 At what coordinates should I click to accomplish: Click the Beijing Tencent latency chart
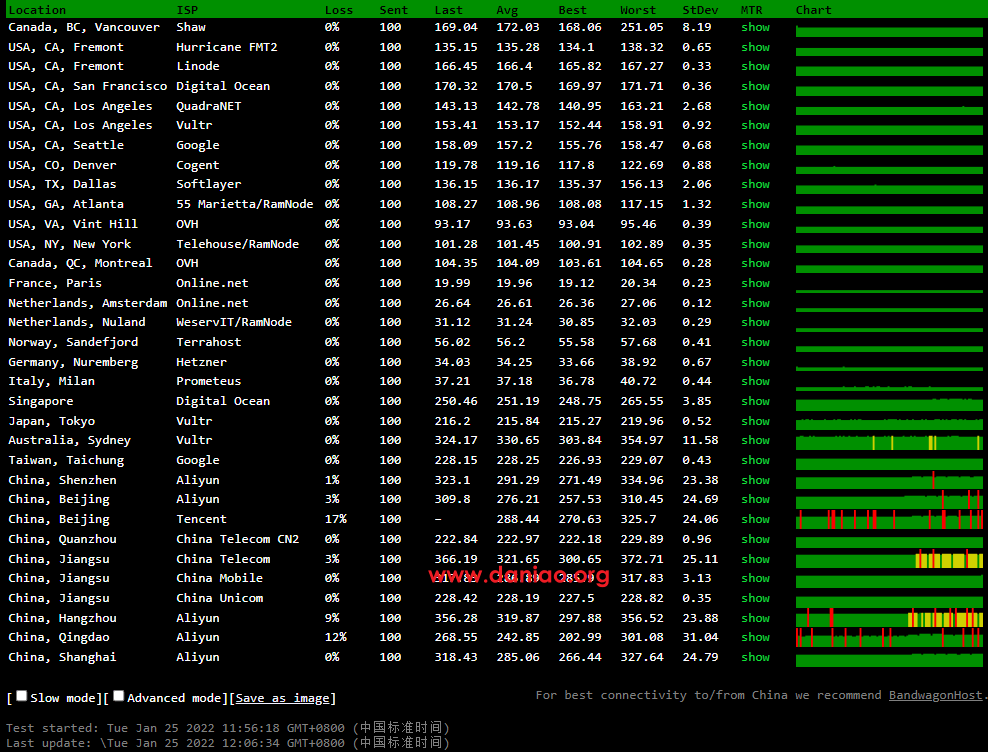(889, 520)
